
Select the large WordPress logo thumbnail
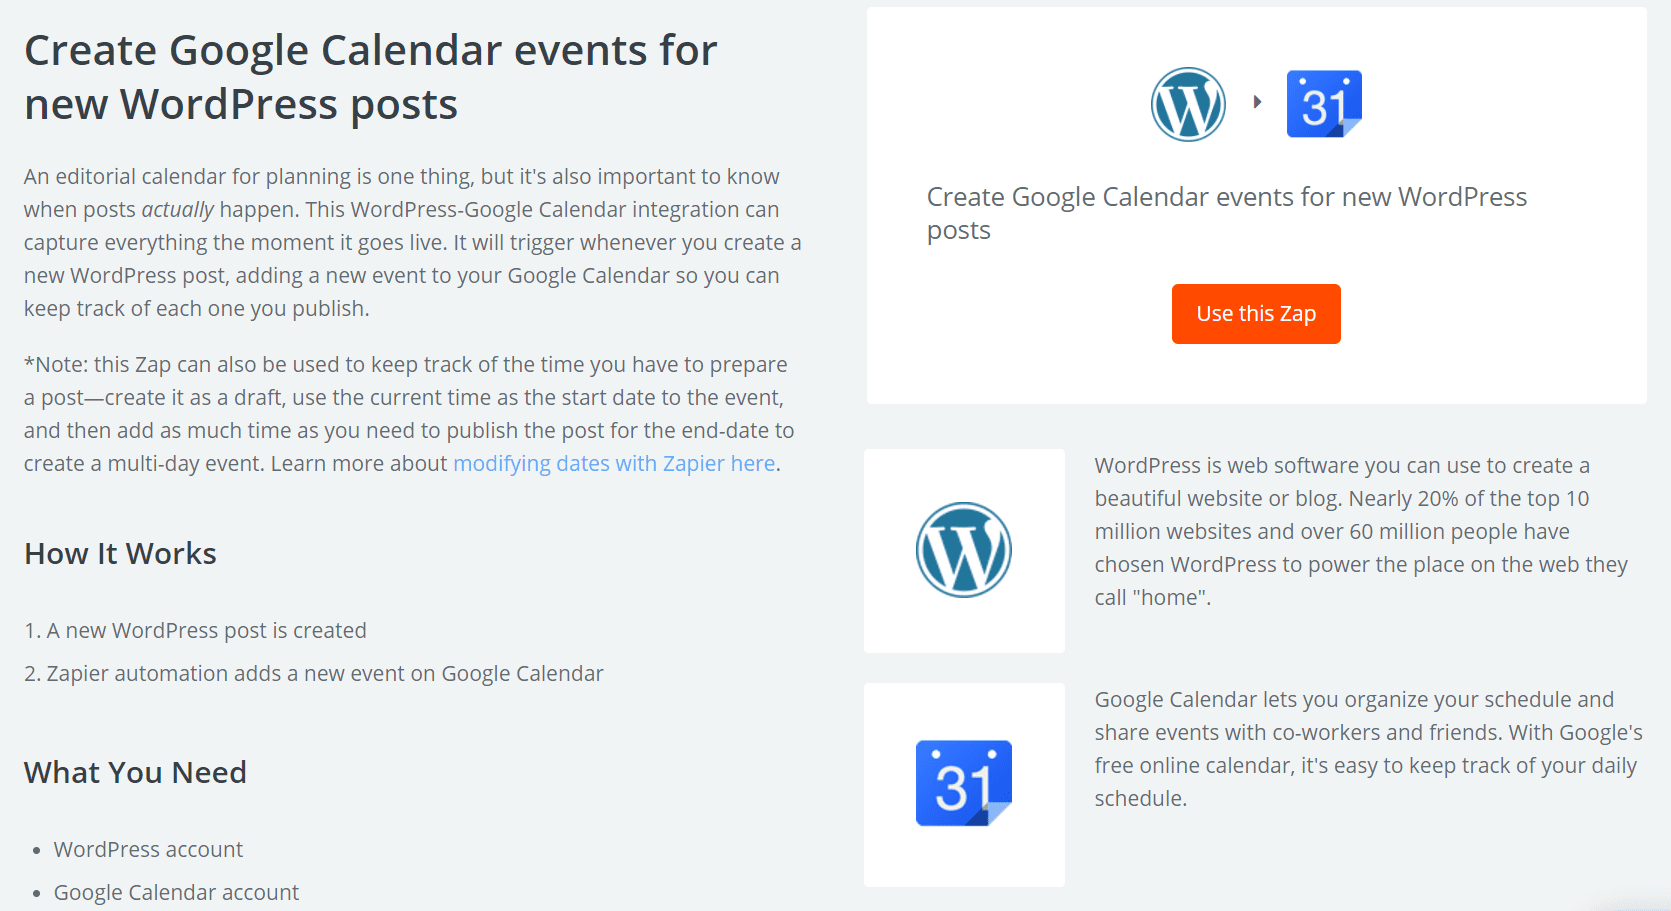point(963,549)
